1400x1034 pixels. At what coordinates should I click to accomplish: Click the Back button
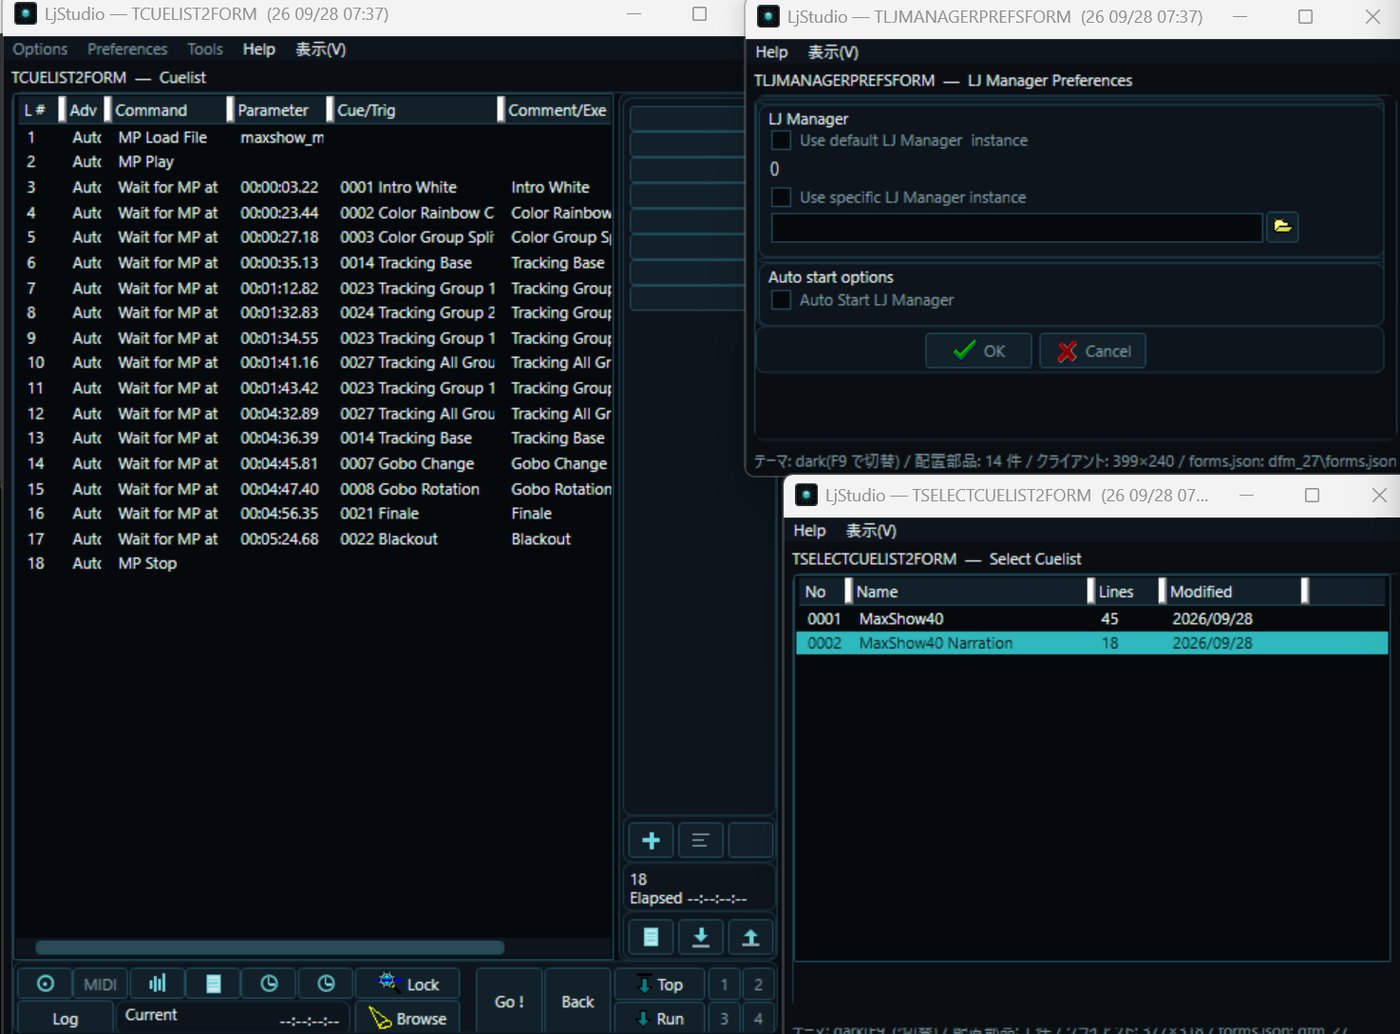[x=577, y=1001]
